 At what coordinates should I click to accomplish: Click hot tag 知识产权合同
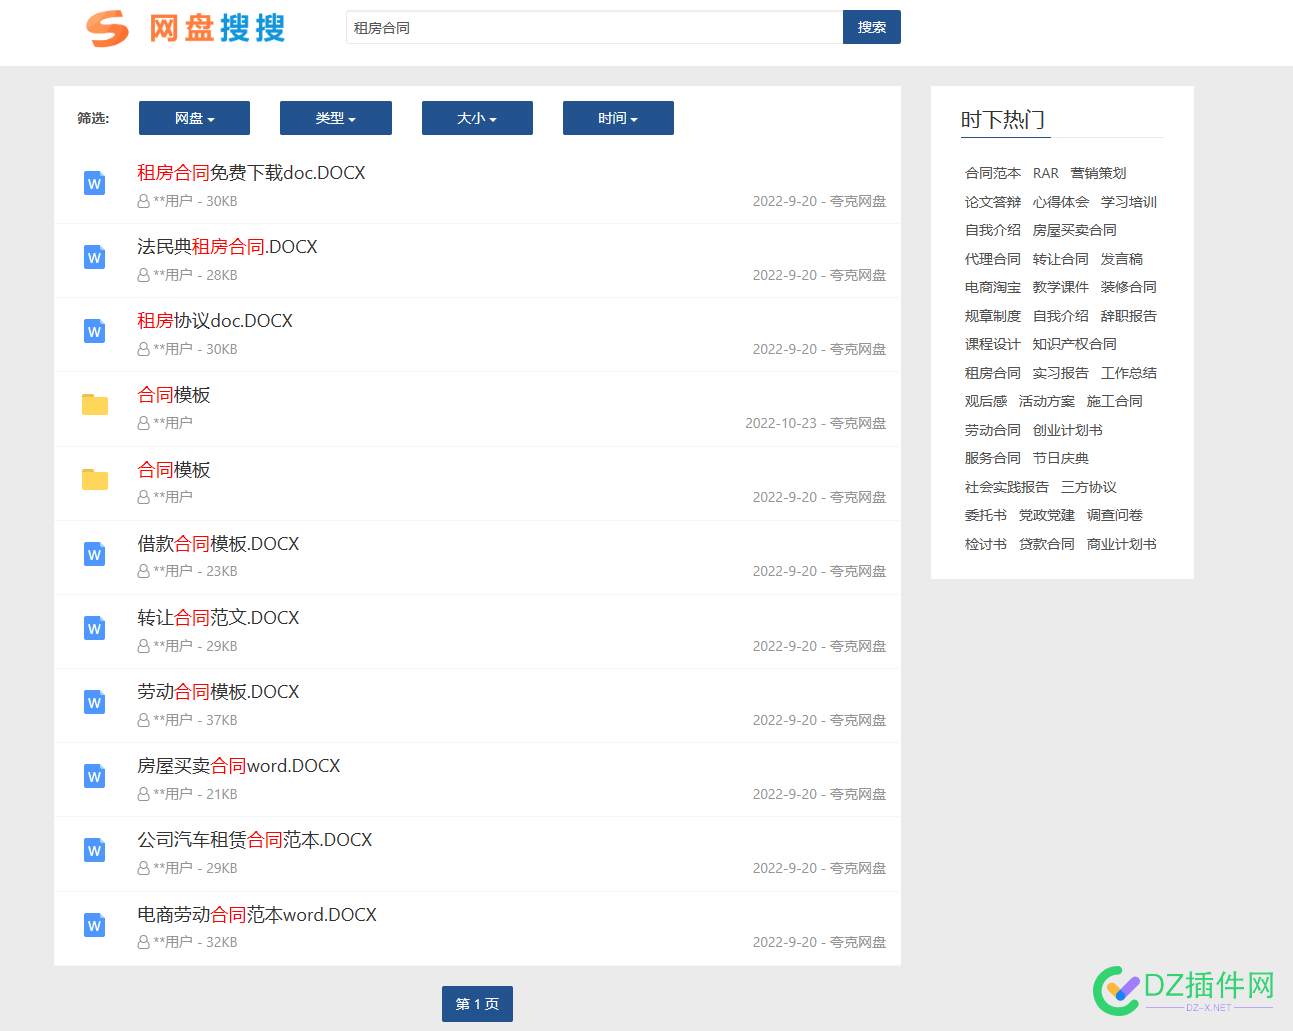(x=1075, y=344)
